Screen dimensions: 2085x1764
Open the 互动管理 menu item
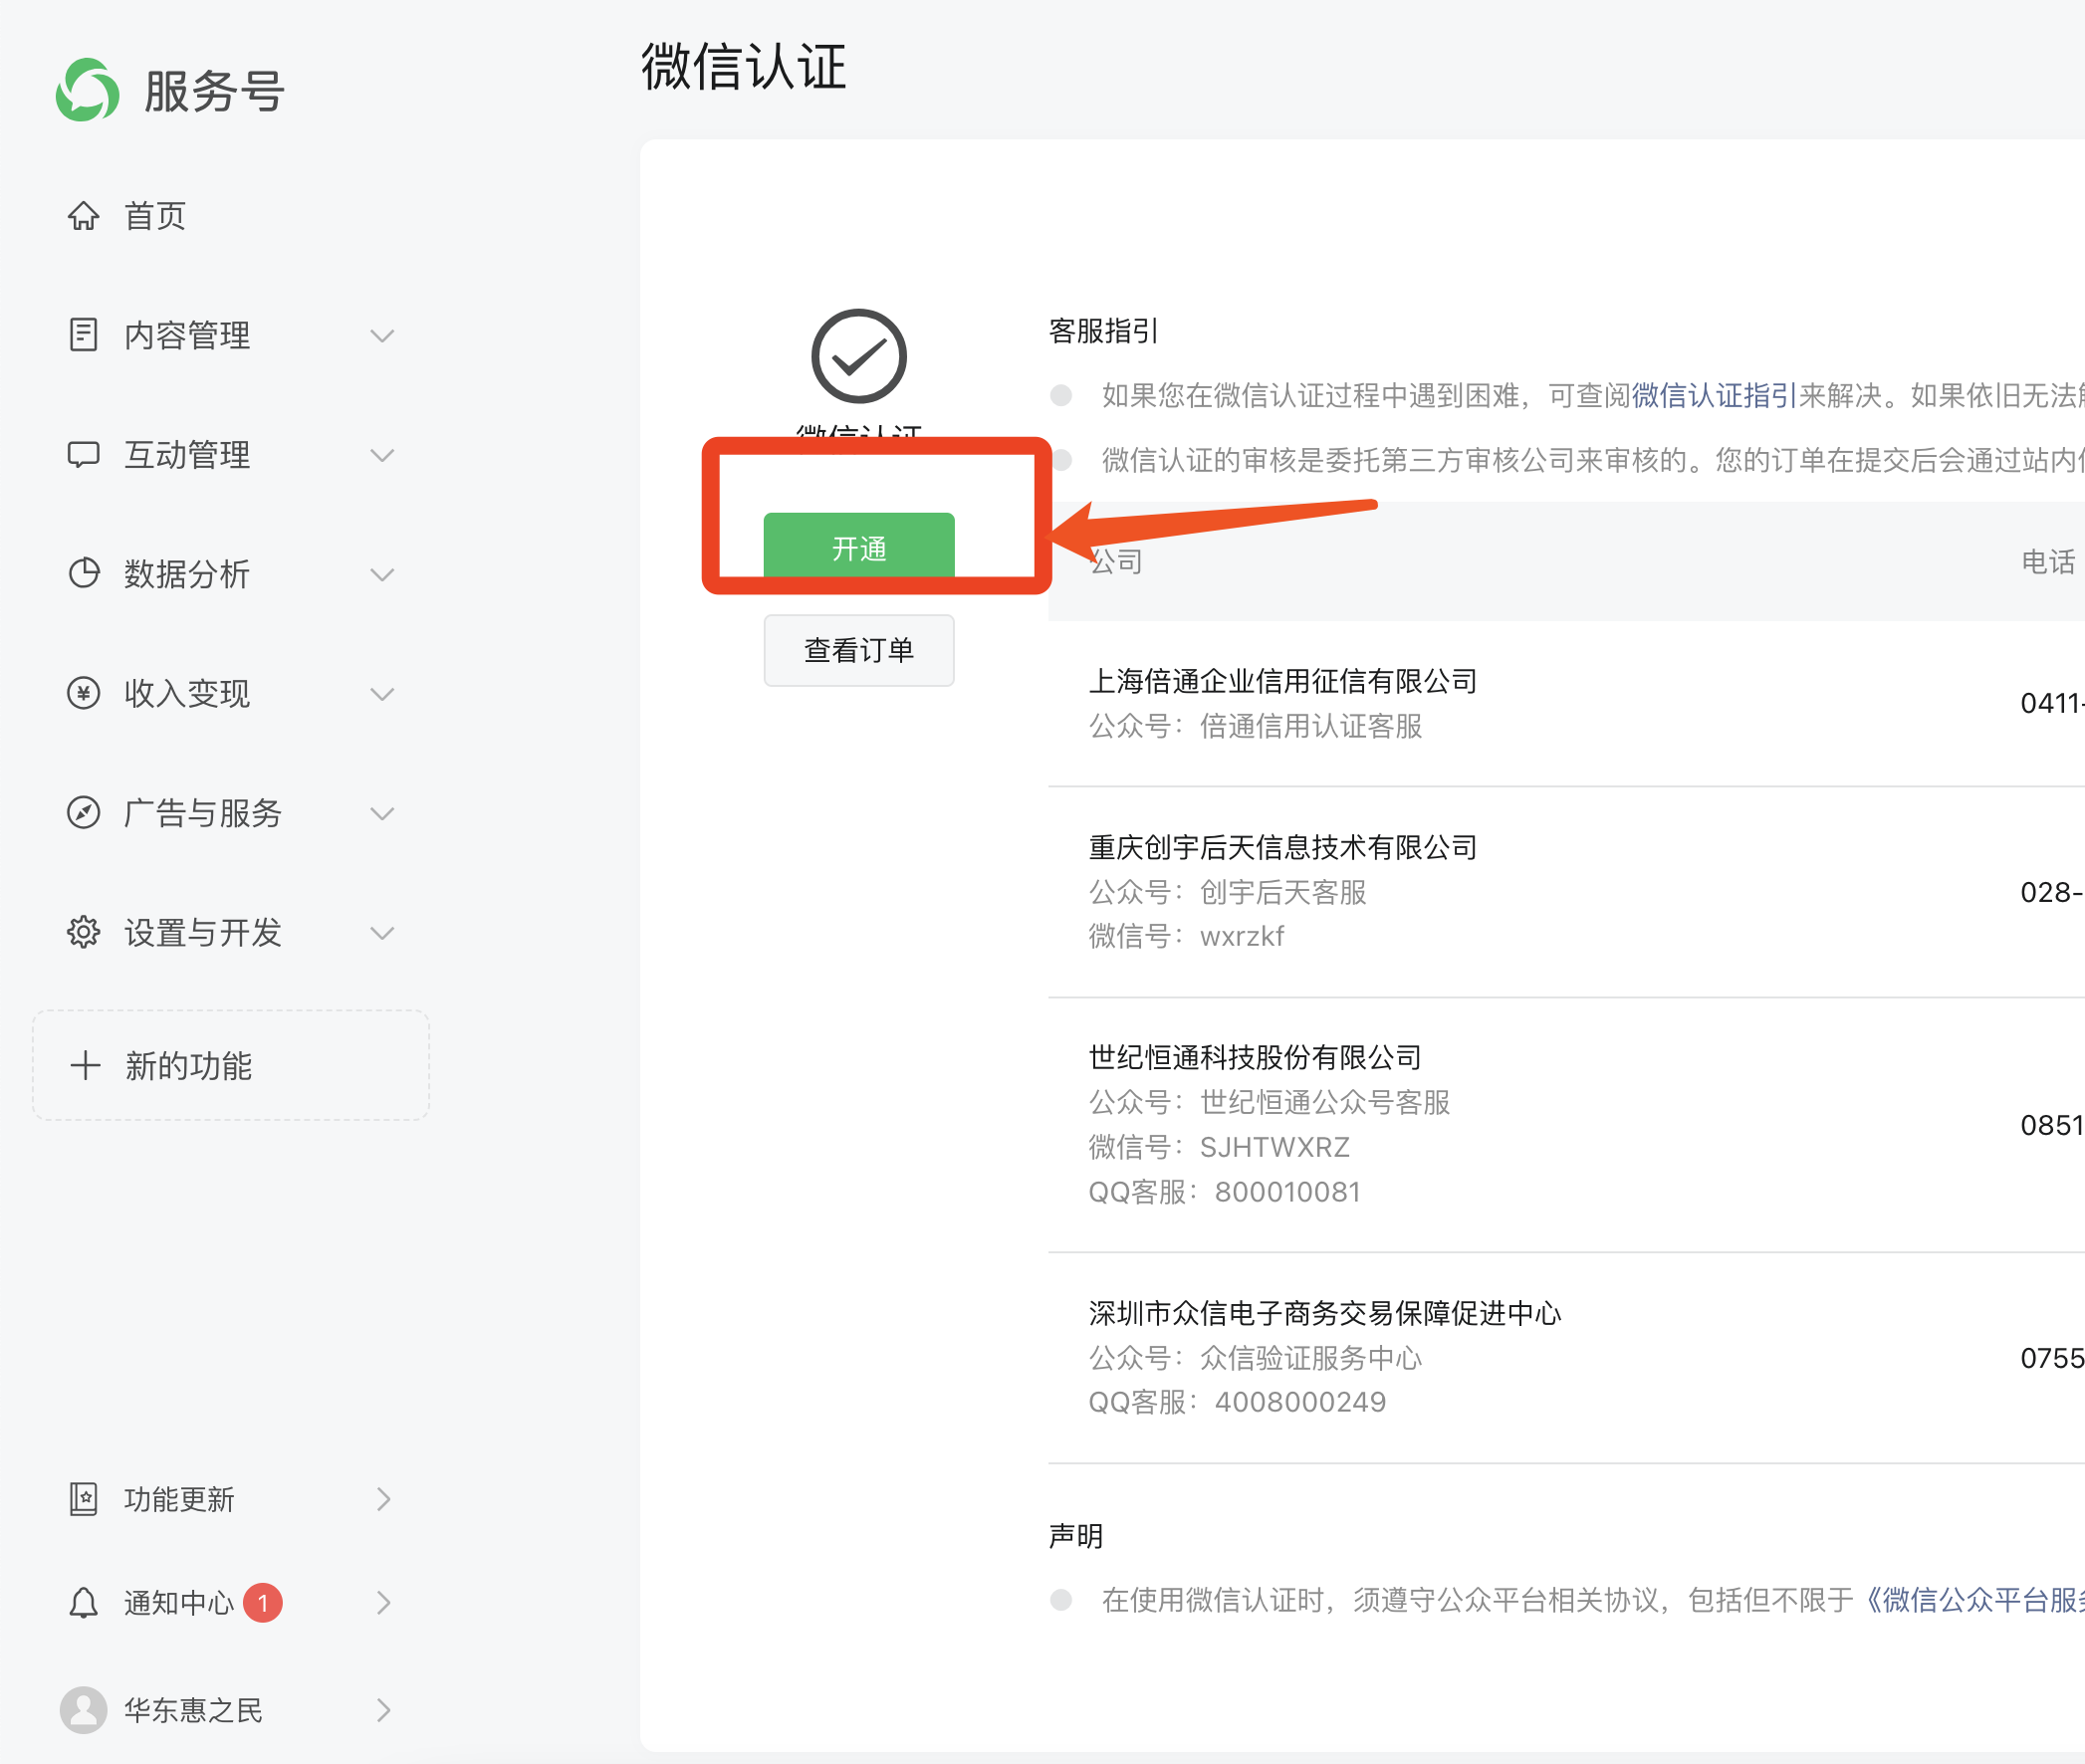187,455
